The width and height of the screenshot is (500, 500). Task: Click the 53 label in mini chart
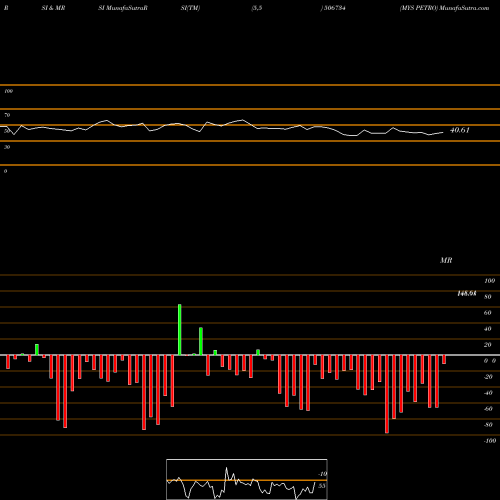(x=322, y=486)
